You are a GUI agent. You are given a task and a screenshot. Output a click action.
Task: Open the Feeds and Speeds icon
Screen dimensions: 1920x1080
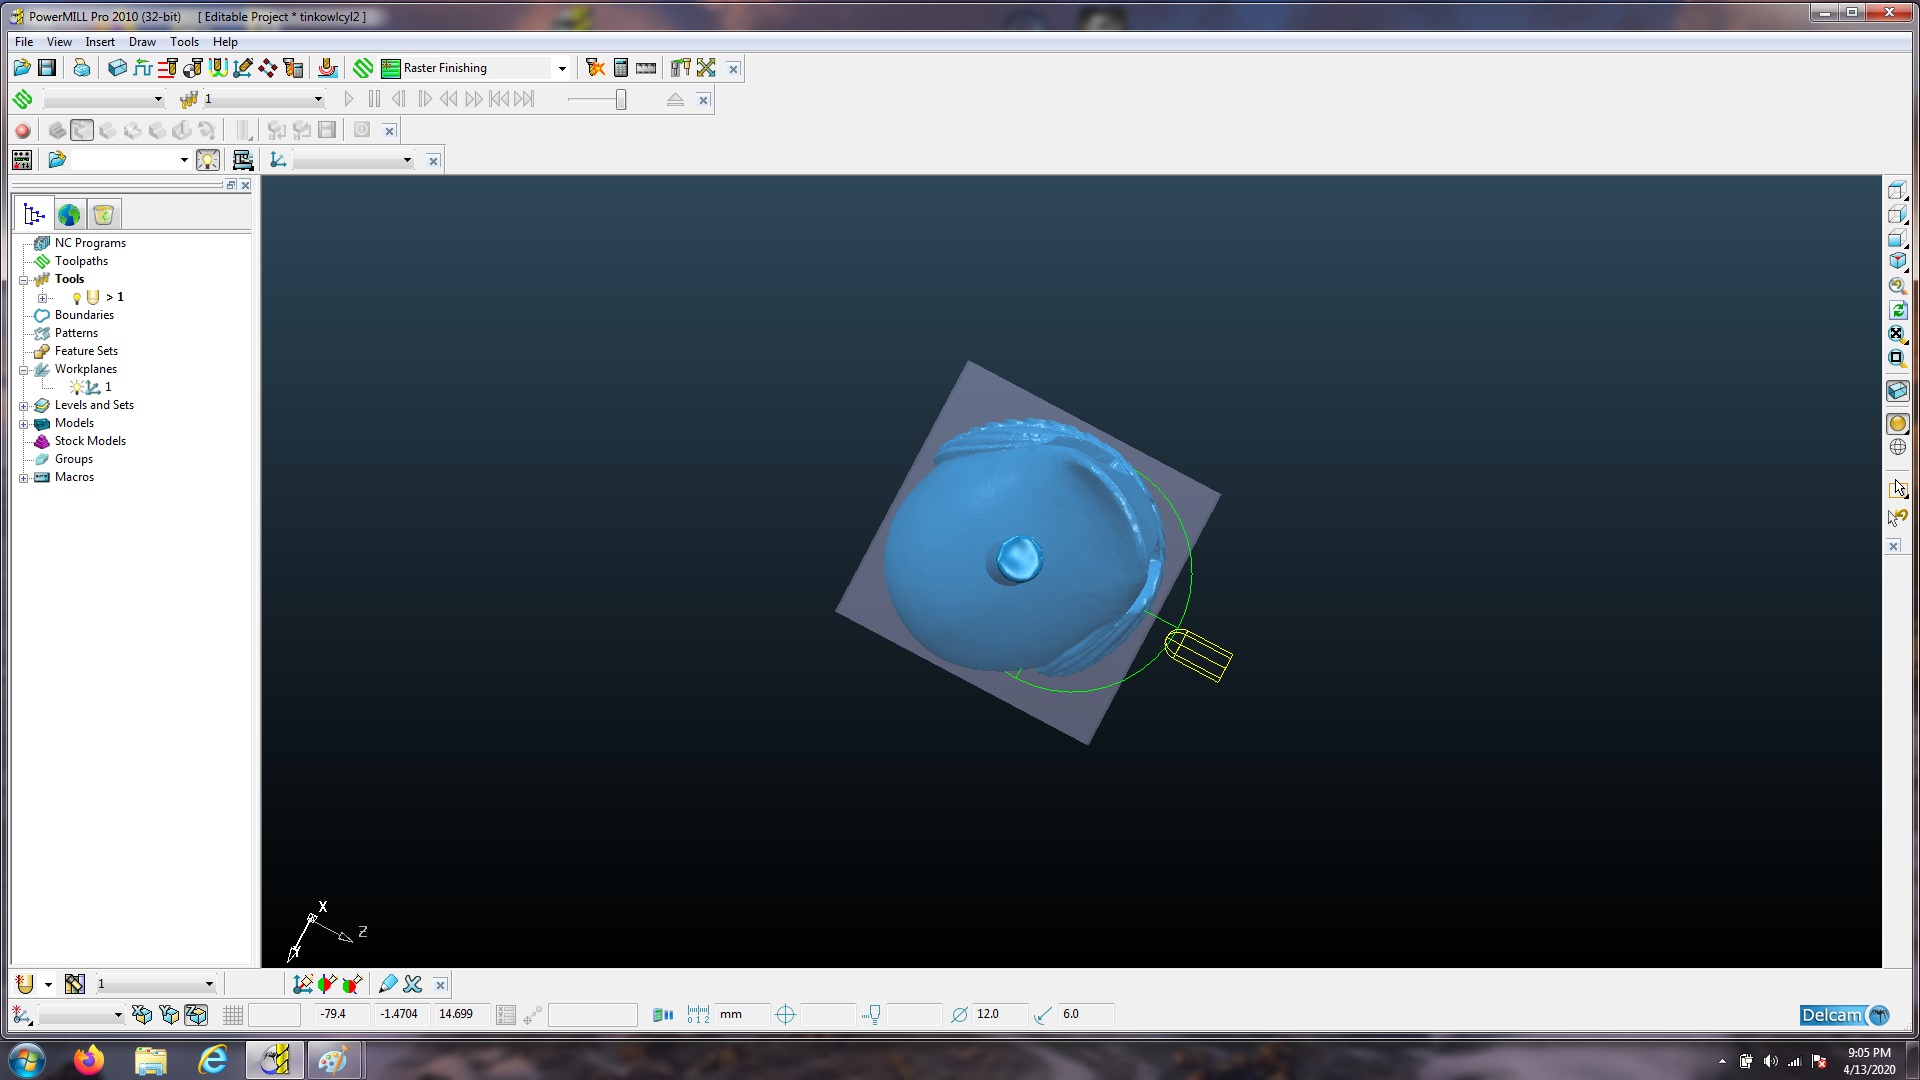(x=143, y=68)
